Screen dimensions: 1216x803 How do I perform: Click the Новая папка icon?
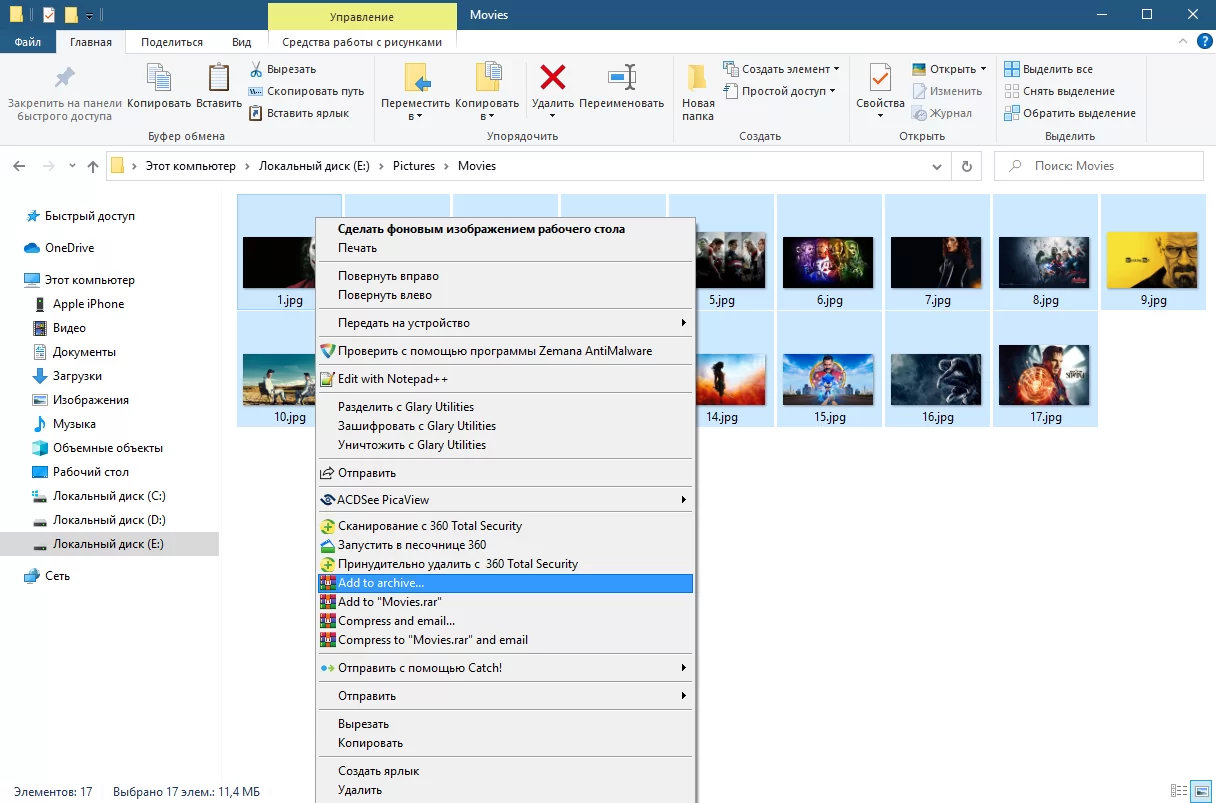tap(698, 78)
